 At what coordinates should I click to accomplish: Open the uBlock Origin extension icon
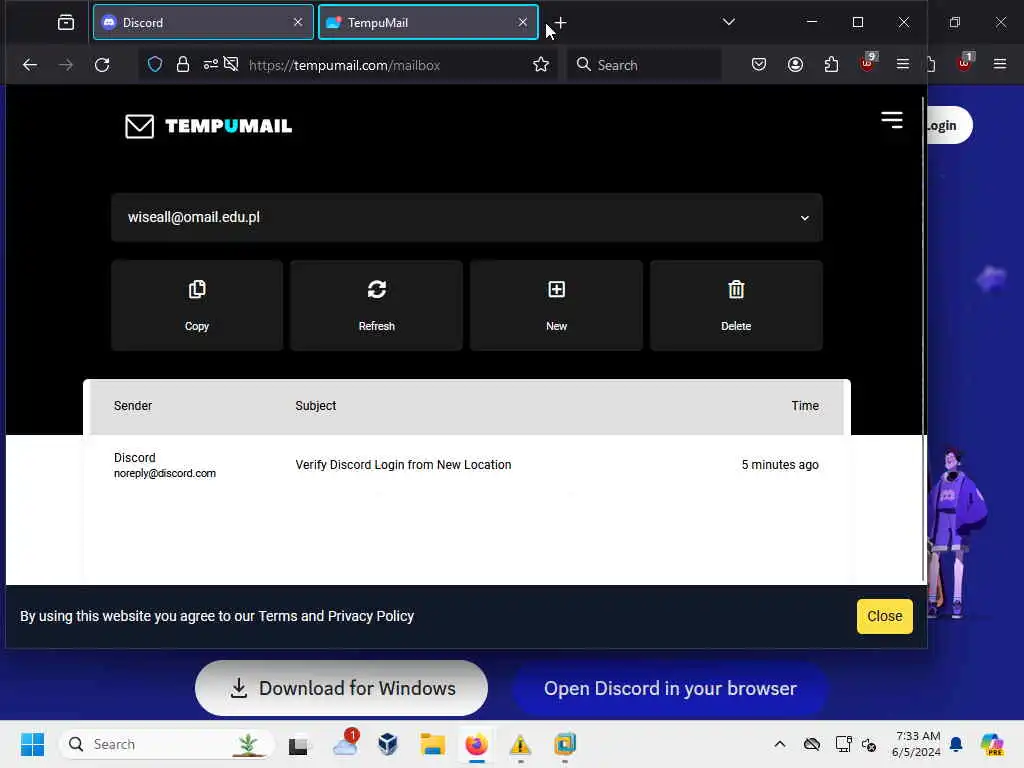(x=868, y=63)
